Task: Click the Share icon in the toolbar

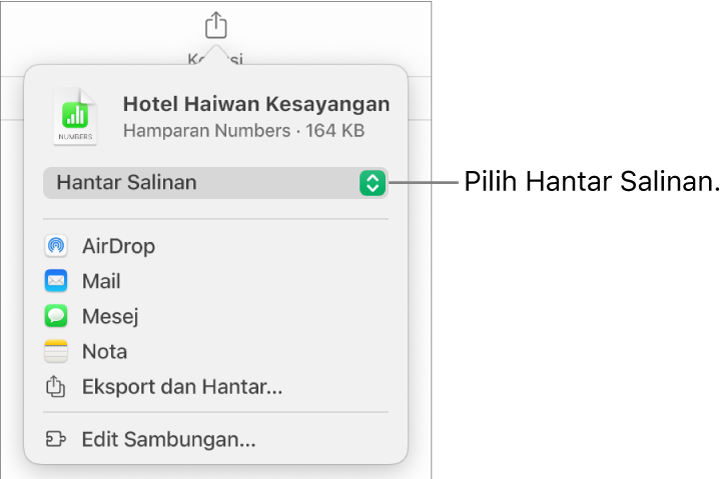Action: (216, 23)
